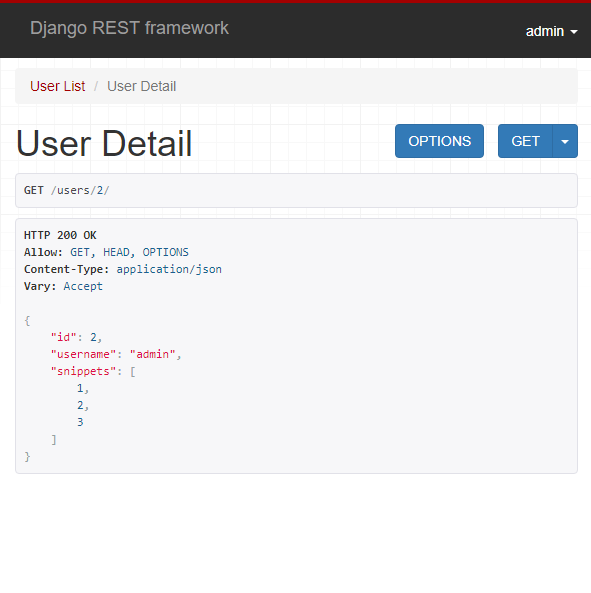Click the Allow header line
The image size is (591, 593).
(x=106, y=252)
